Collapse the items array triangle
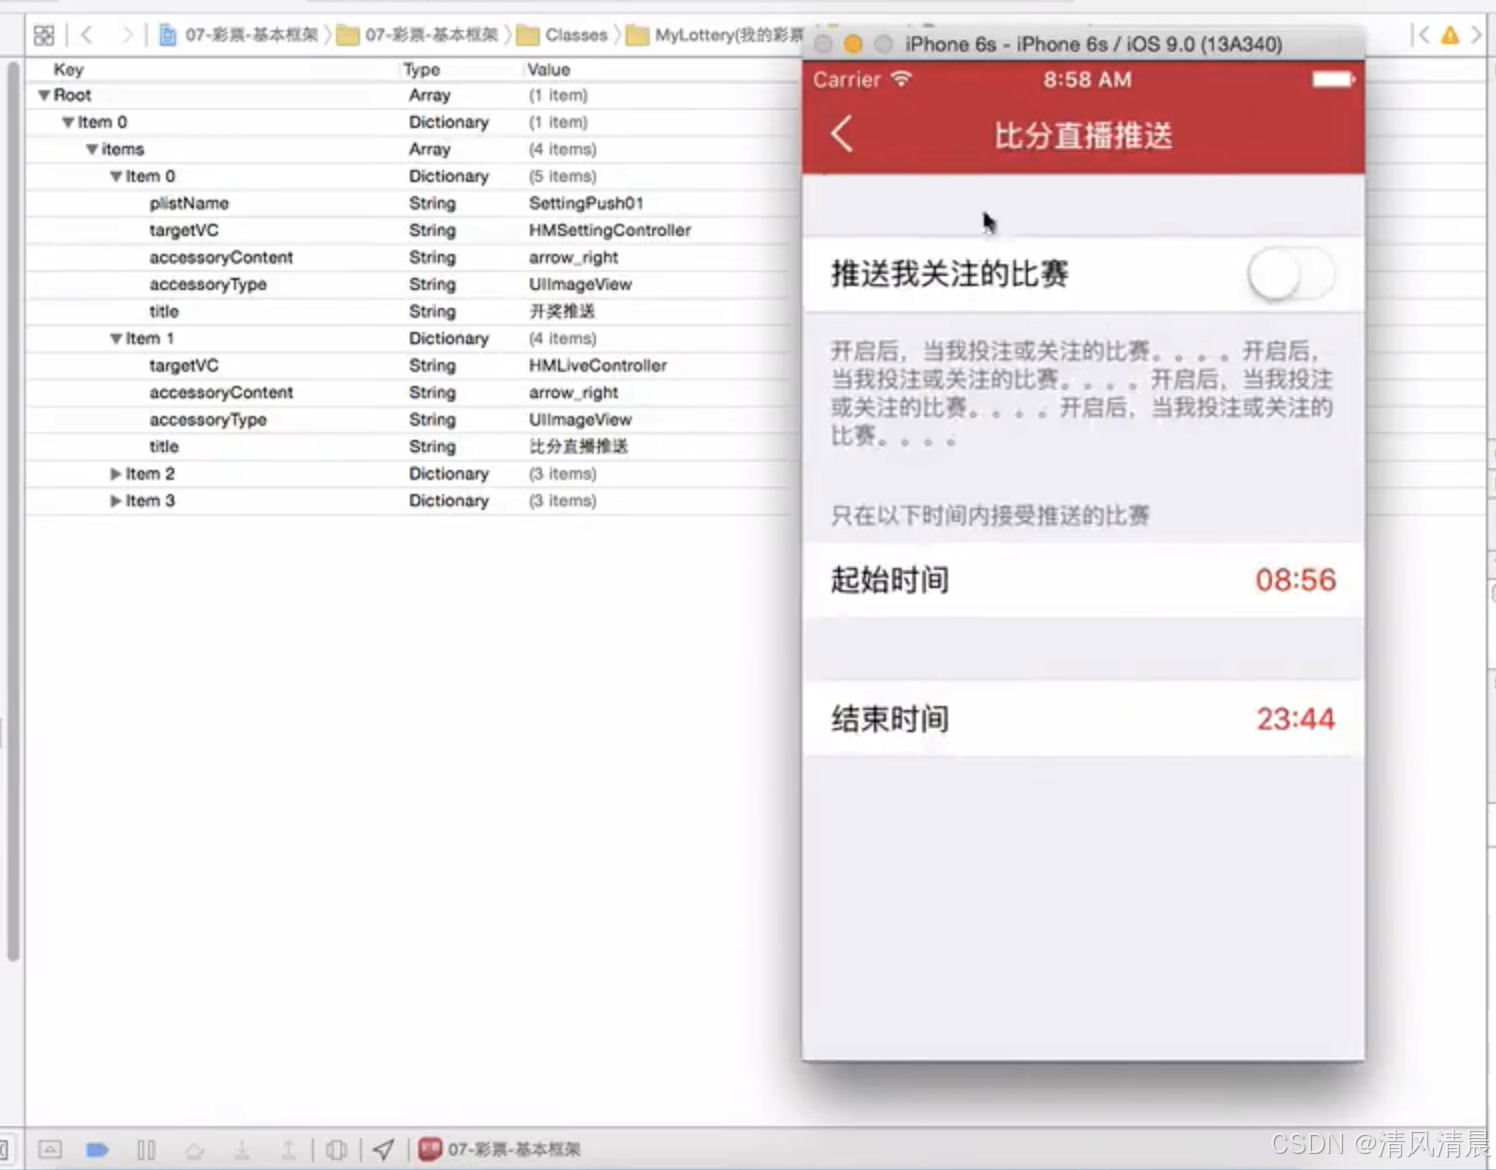This screenshot has height=1170, width=1496. [92, 150]
